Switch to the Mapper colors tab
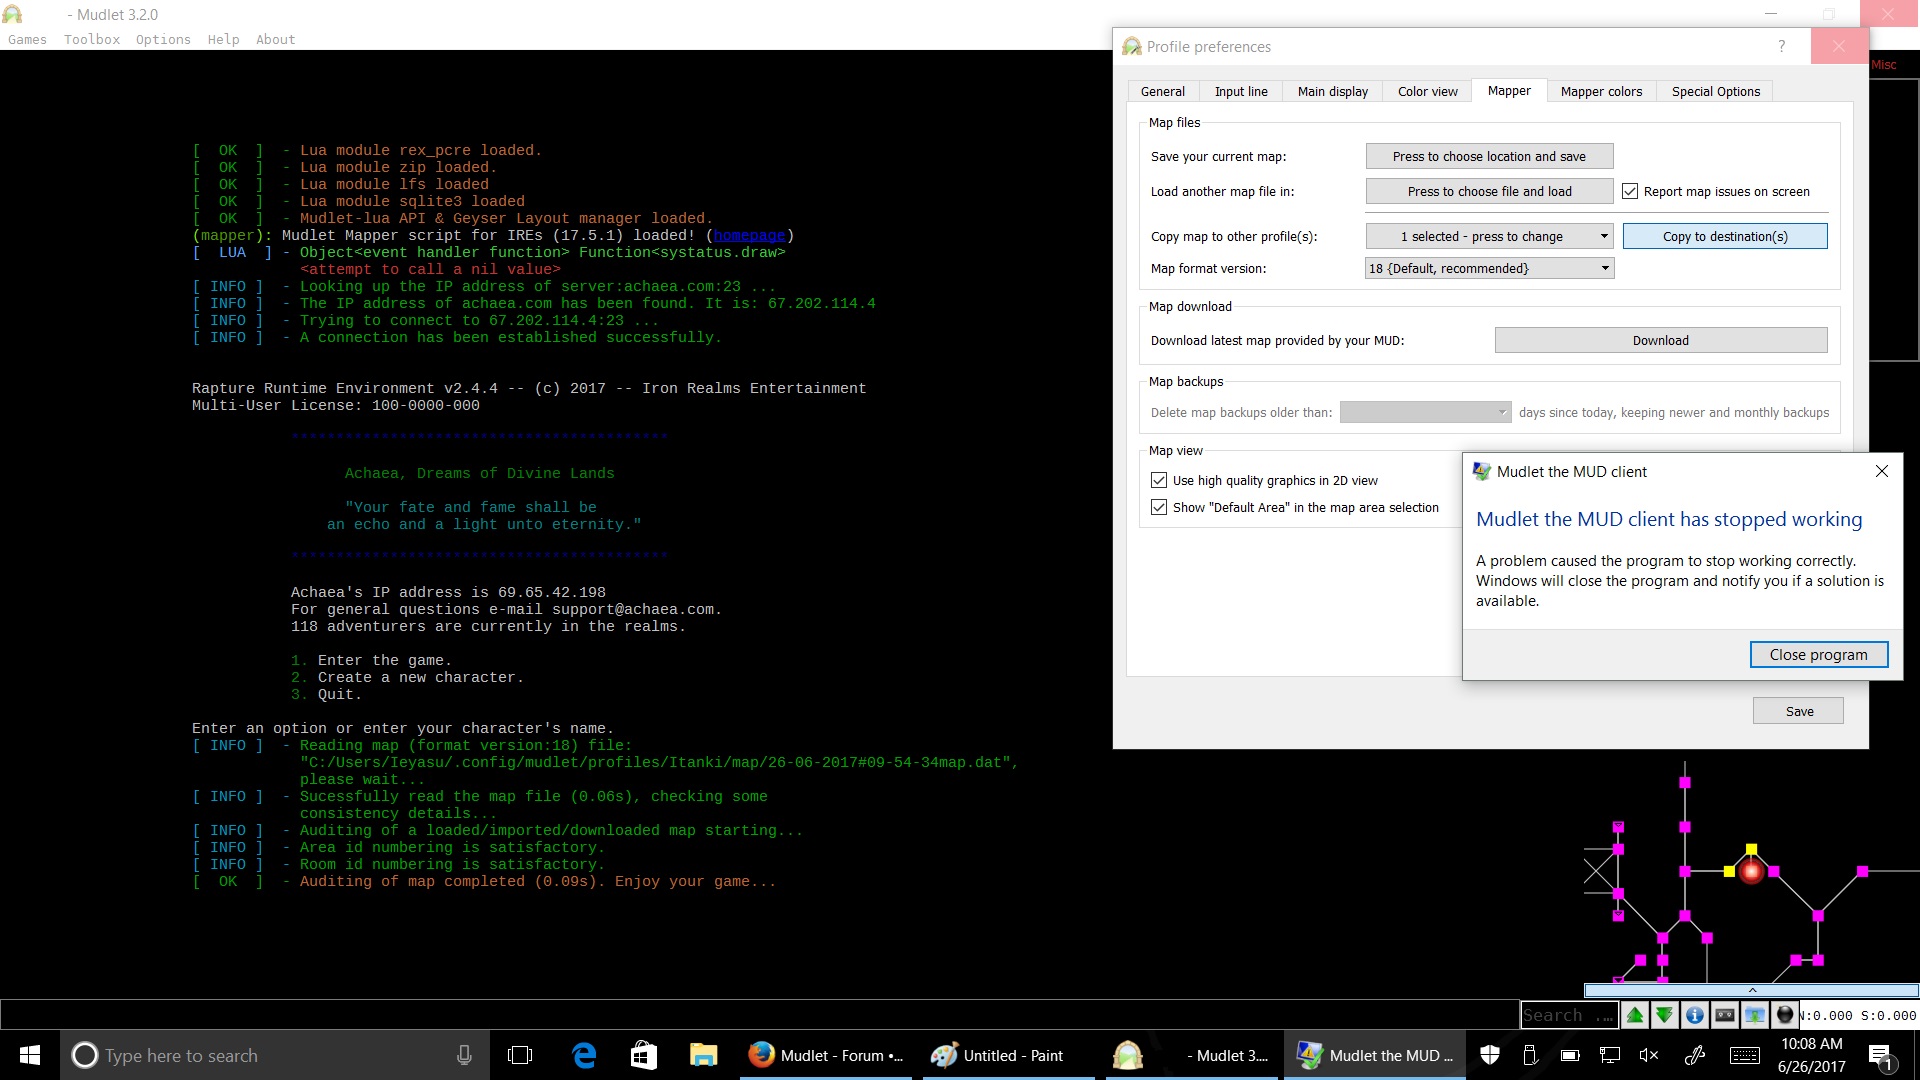This screenshot has height=1080, width=1920. (x=1601, y=91)
